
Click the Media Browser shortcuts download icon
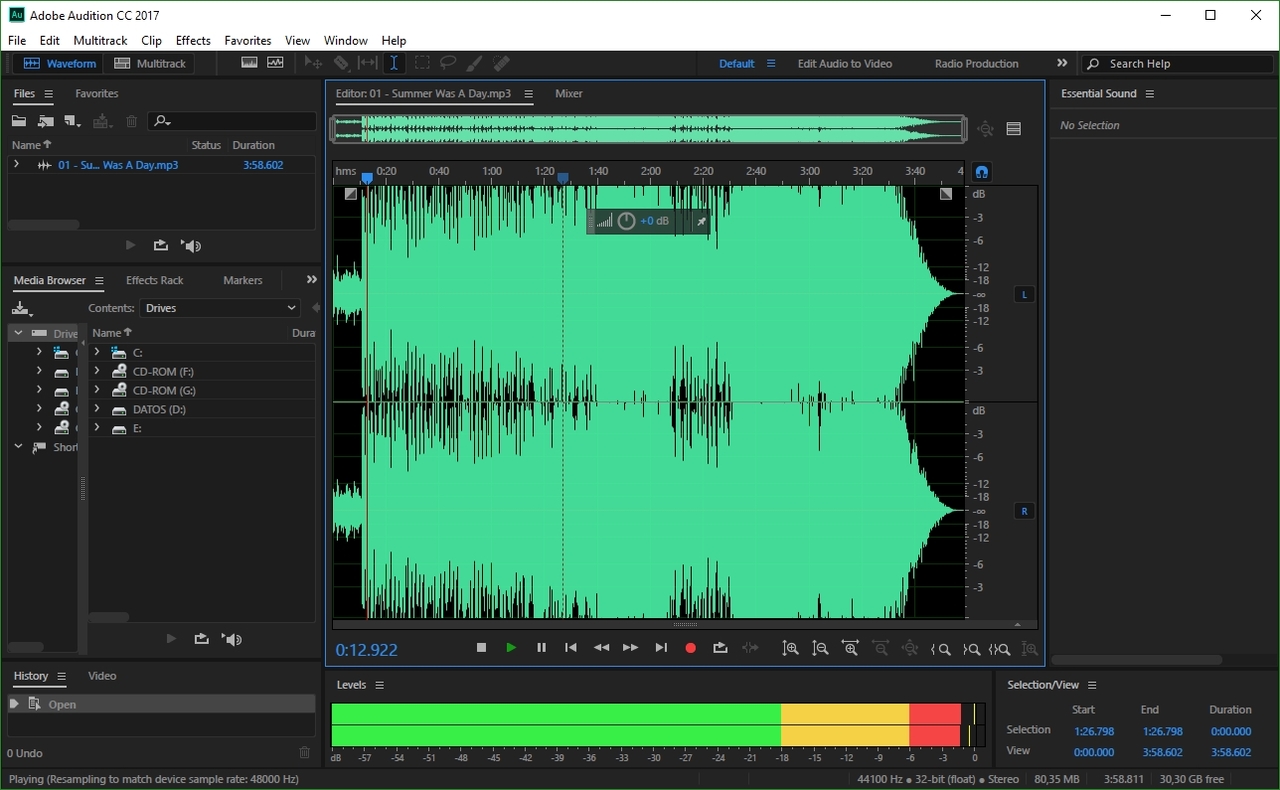pyautogui.click(x=22, y=308)
